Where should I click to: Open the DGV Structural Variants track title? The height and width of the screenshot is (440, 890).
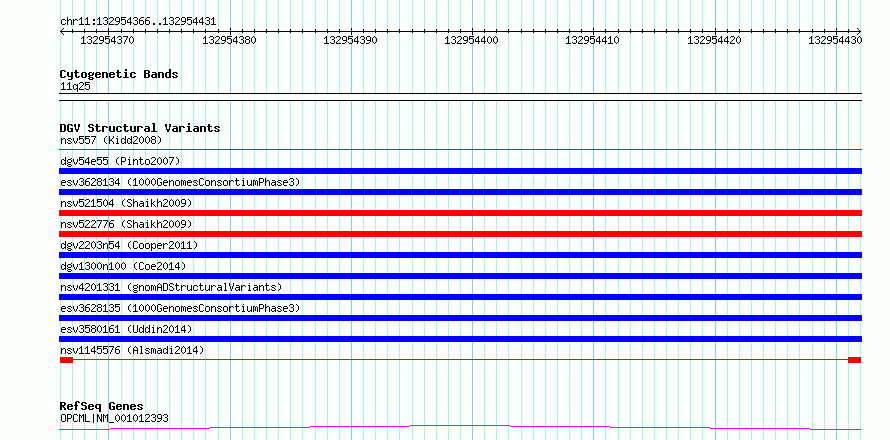point(140,128)
